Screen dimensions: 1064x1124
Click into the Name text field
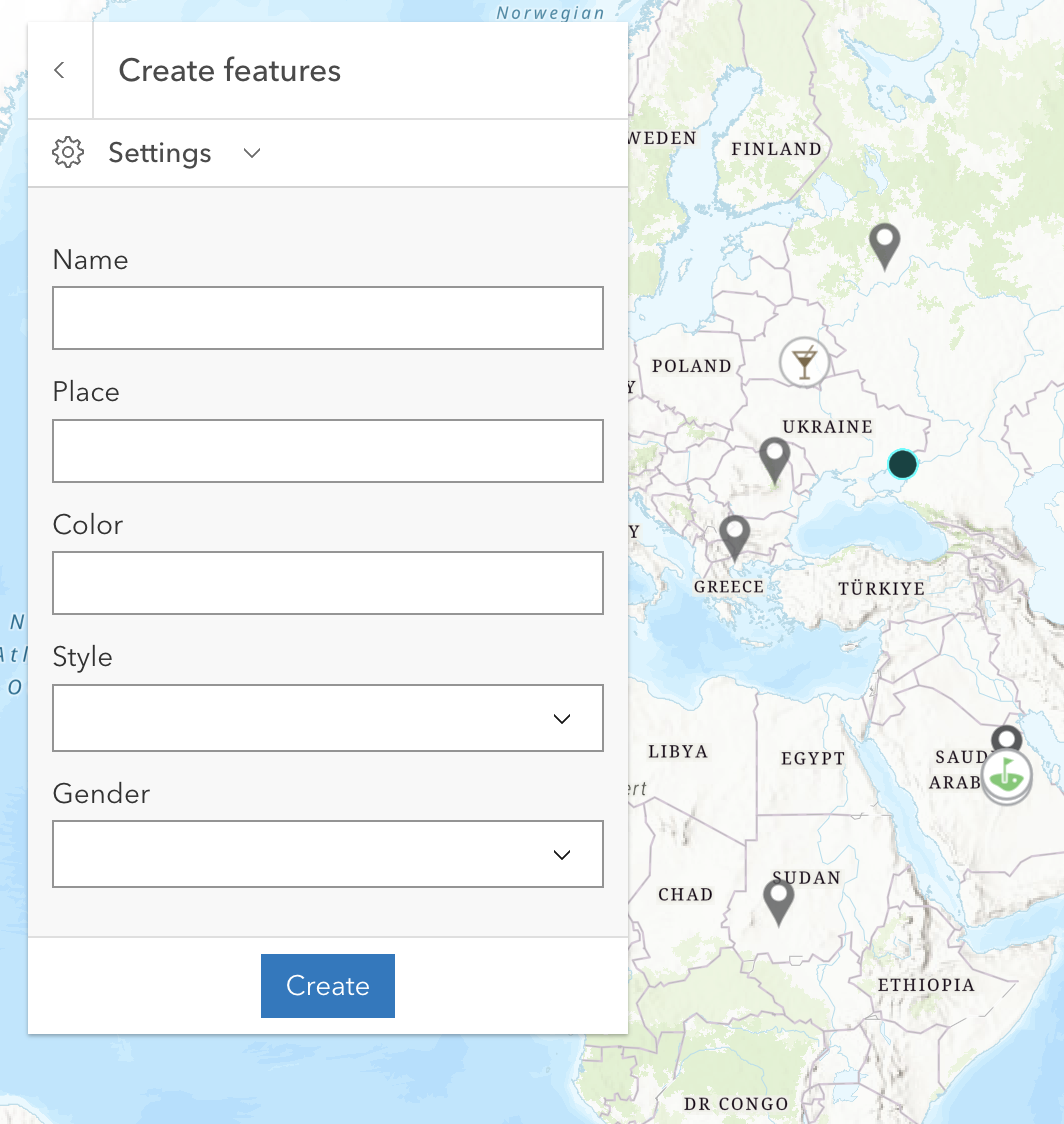coord(328,318)
